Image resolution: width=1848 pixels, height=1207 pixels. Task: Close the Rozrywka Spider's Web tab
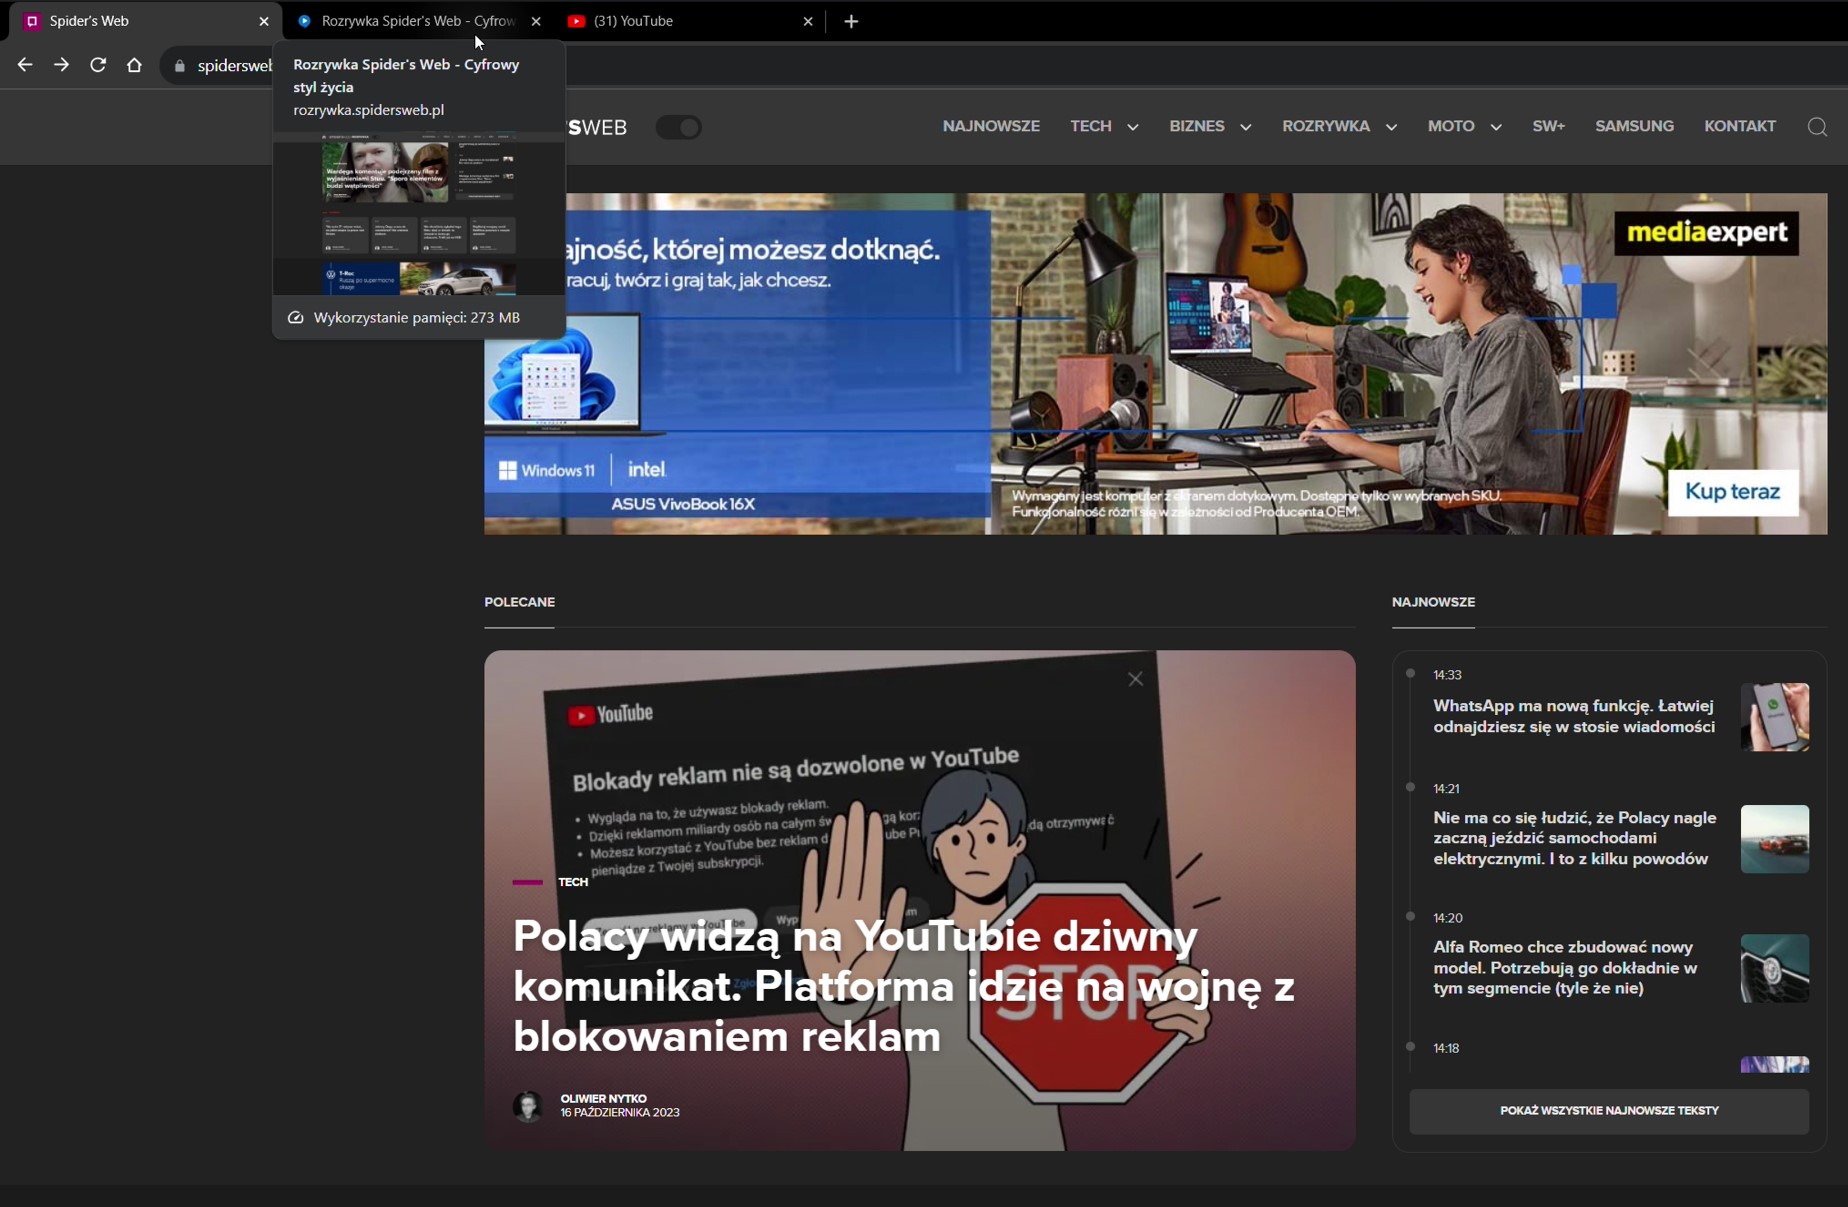click(x=536, y=21)
